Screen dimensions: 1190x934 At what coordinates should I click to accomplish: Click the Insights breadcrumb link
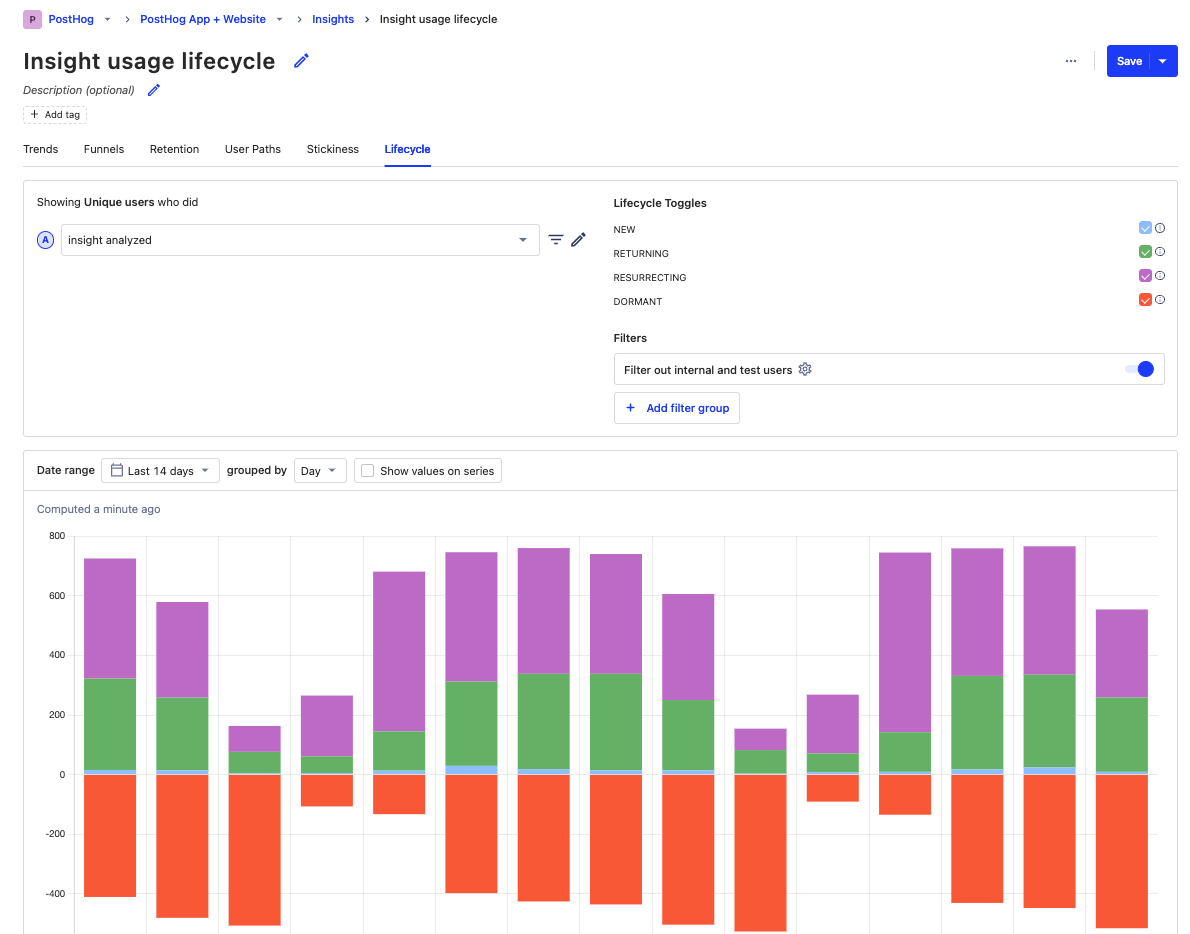(x=333, y=19)
